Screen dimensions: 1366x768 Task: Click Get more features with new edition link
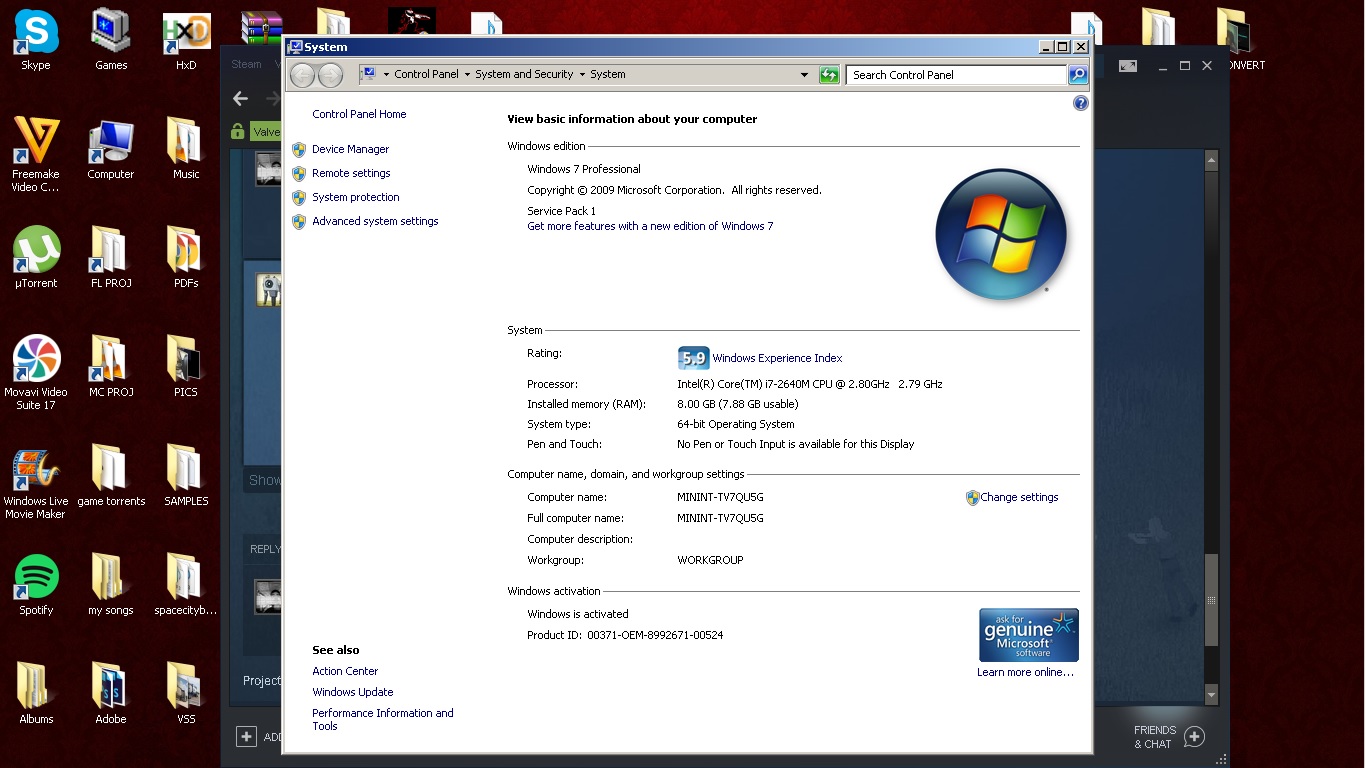[x=650, y=226]
